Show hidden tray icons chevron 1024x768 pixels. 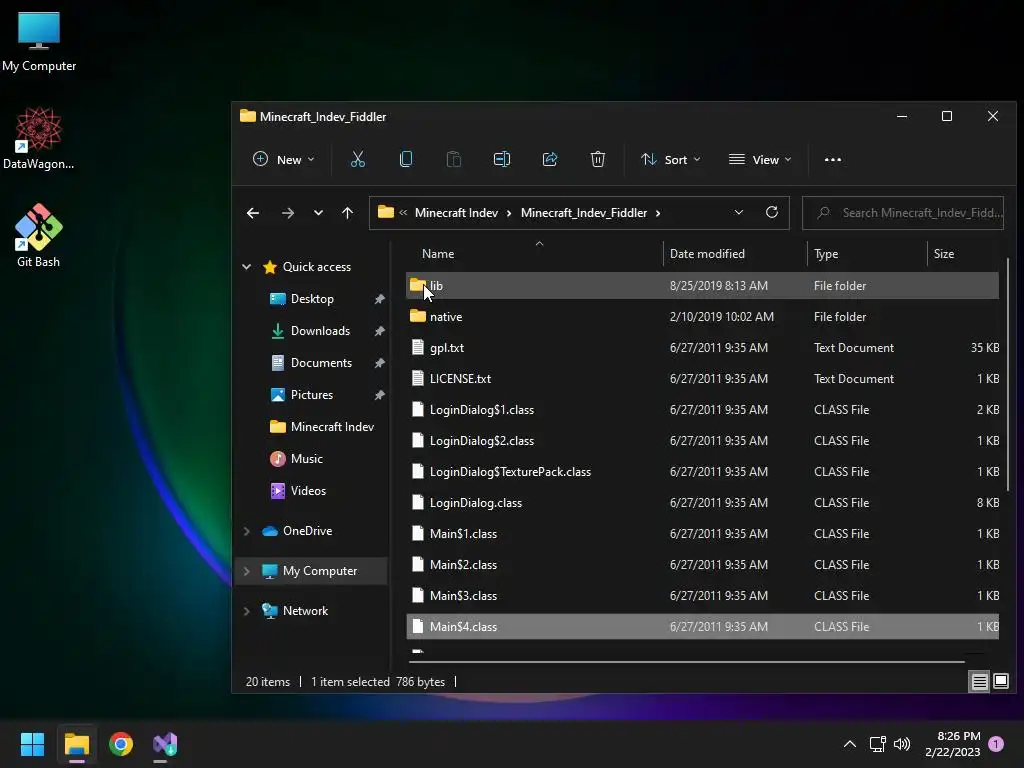click(x=850, y=744)
